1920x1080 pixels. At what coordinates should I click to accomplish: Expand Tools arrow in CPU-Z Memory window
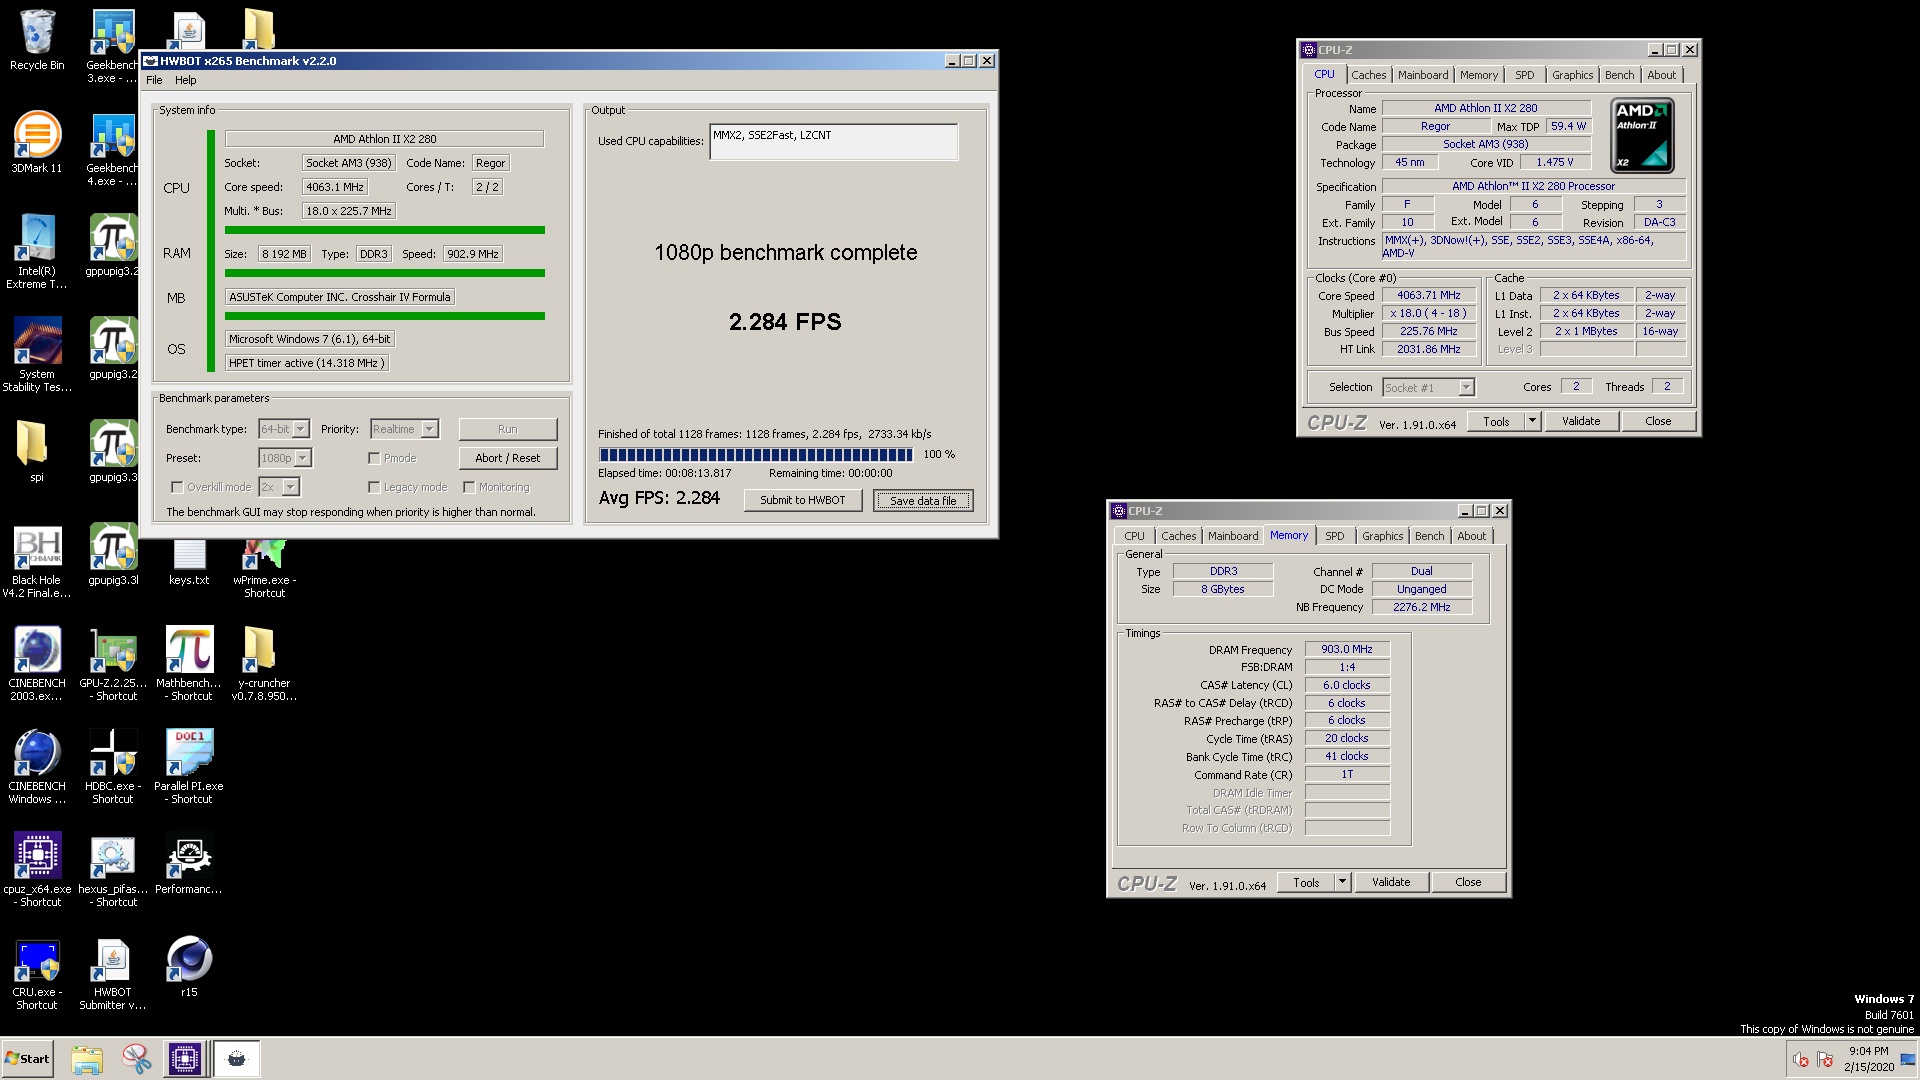[x=1342, y=882]
